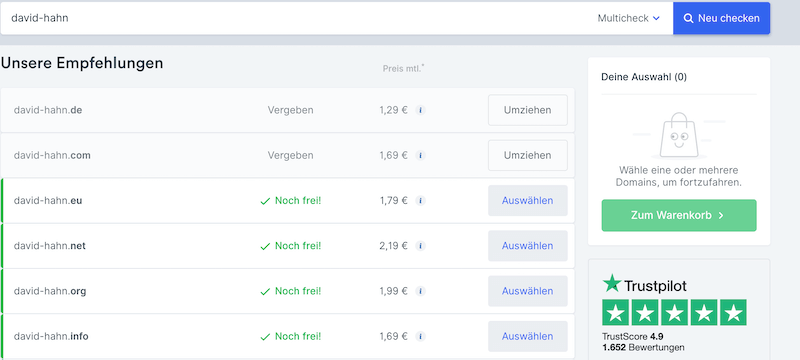Click Noch frei! status for david-hahn.info
The height and width of the screenshot is (360, 800).
291,337
